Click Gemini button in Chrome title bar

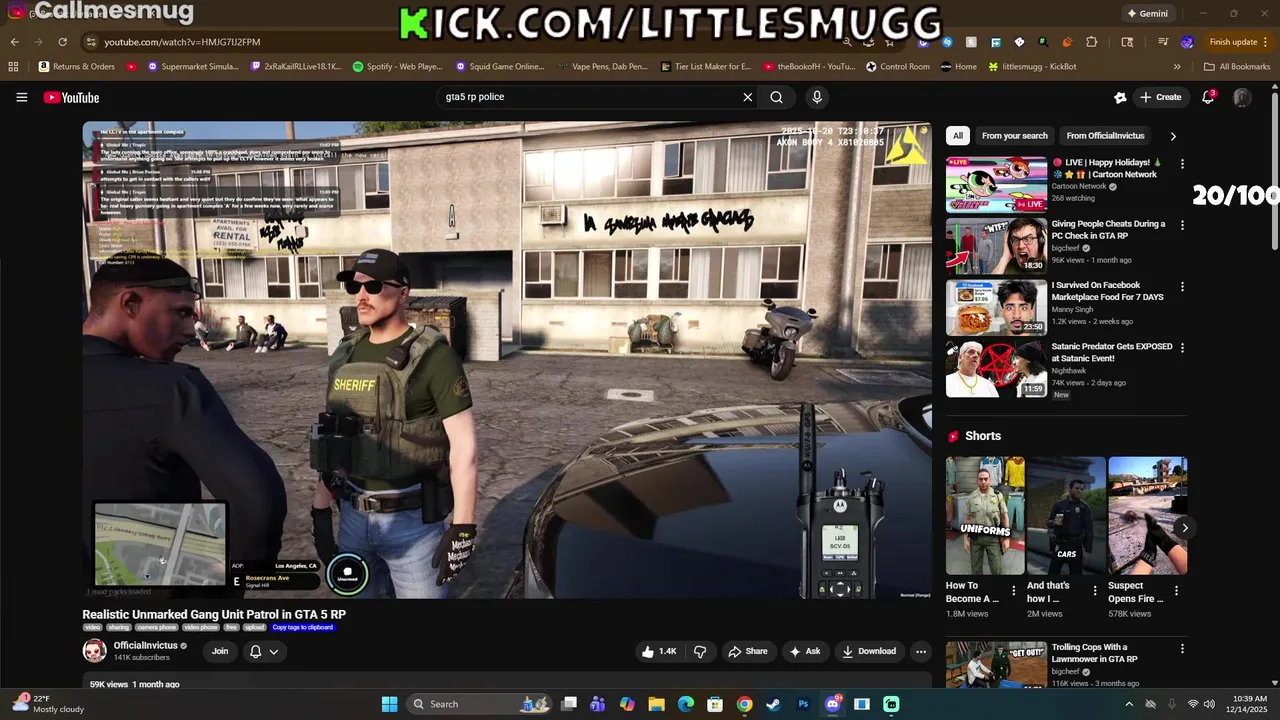point(1147,13)
